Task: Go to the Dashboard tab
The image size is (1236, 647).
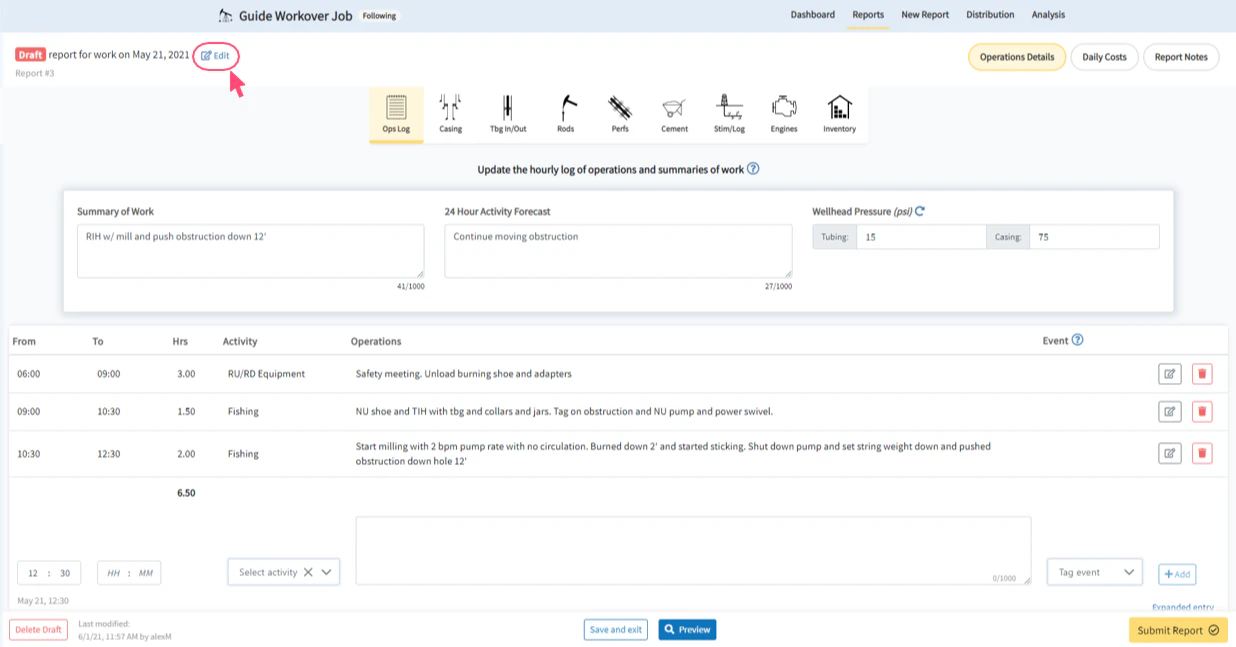Action: click(812, 15)
